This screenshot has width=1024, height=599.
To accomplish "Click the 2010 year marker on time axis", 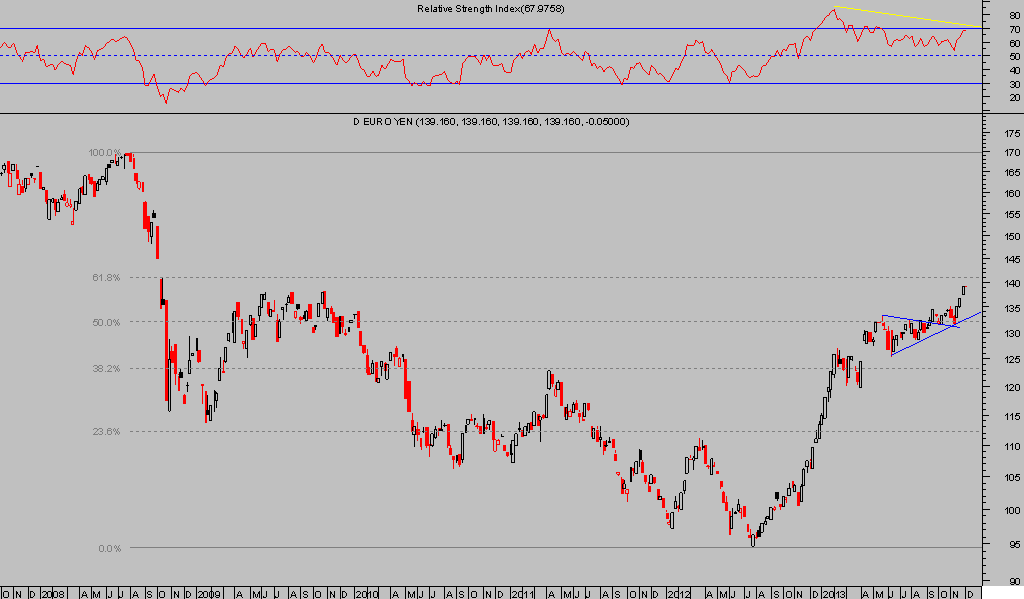I will tap(366, 592).
